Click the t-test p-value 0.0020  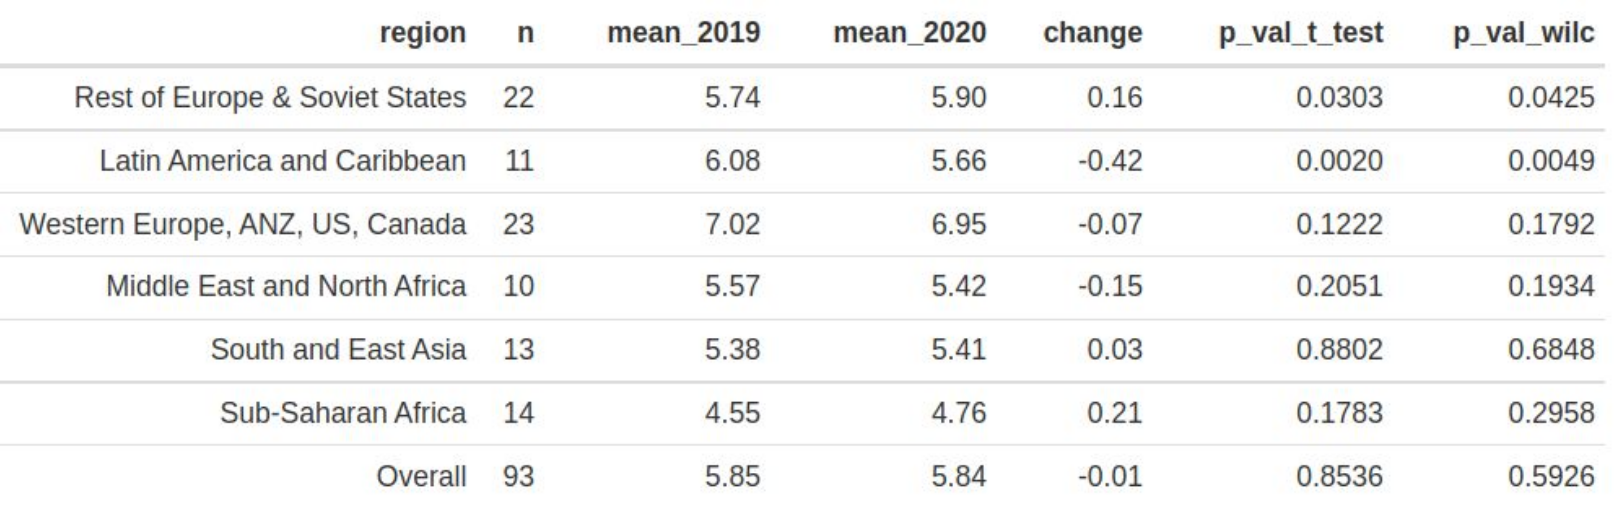1339,160
